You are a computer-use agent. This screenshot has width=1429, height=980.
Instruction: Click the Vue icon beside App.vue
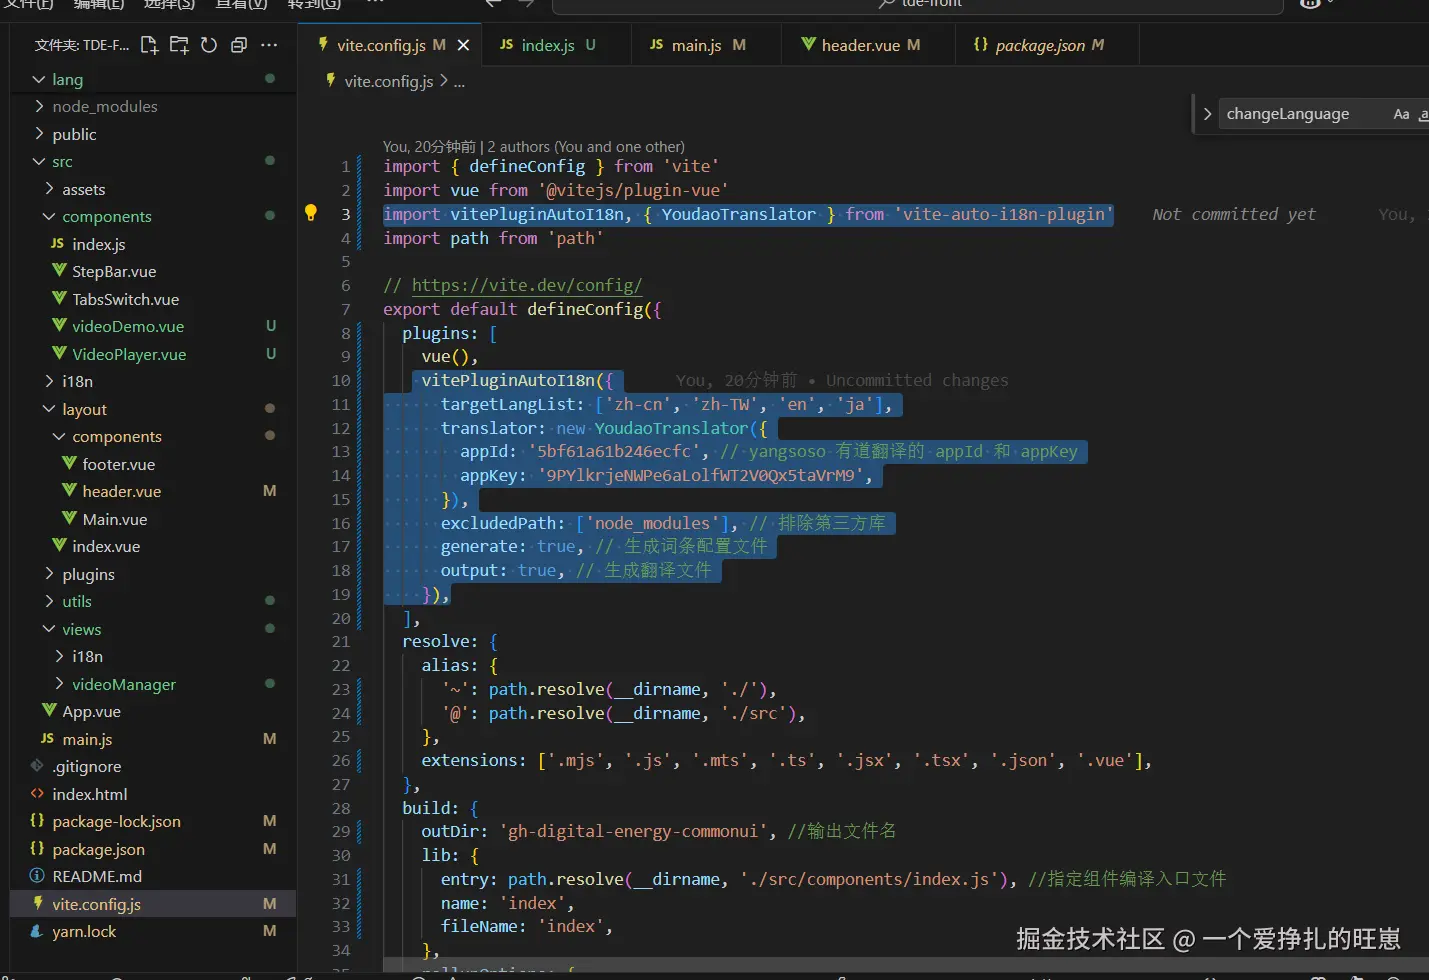[x=49, y=711]
